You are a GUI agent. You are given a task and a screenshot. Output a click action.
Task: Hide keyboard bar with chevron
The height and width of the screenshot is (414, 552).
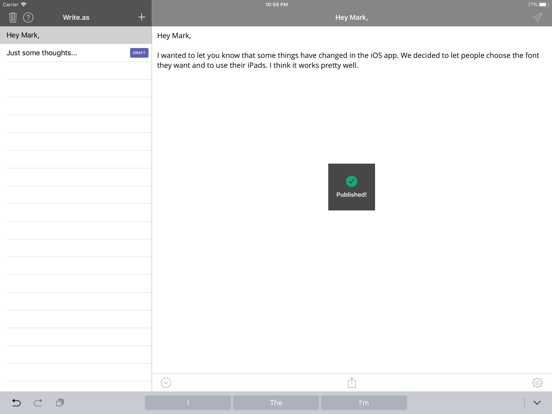(x=537, y=402)
